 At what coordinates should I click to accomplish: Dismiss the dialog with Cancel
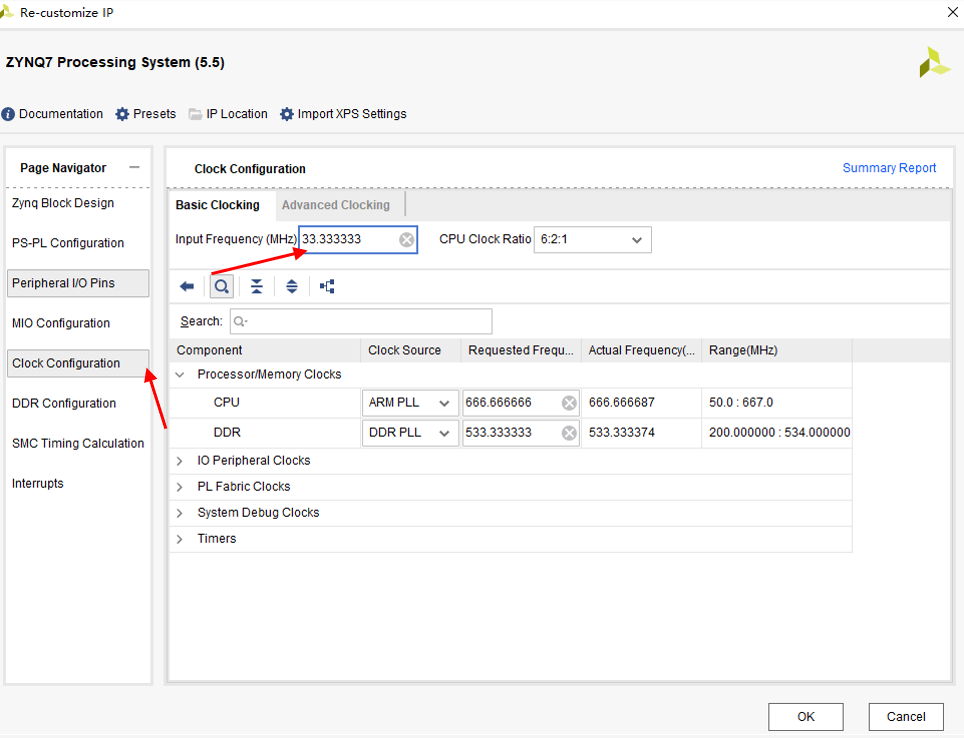[x=906, y=716]
